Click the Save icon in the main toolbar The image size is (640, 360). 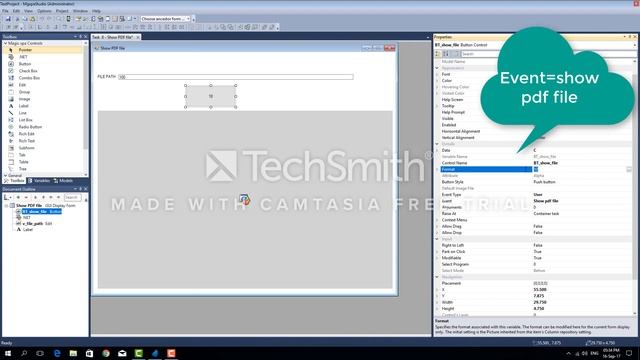[x=8, y=19]
